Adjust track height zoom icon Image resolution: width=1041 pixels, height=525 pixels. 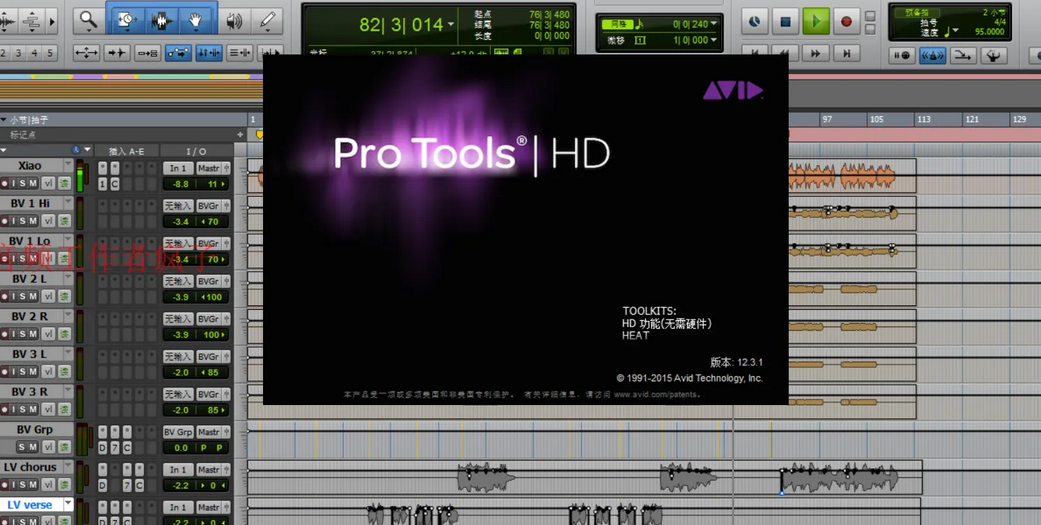[x=31, y=21]
